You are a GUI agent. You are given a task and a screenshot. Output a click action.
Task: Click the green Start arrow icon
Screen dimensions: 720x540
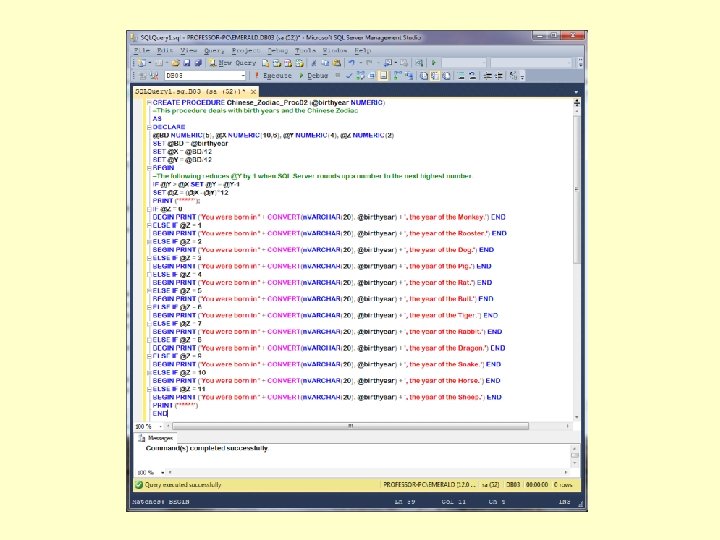tap(433, 62)
